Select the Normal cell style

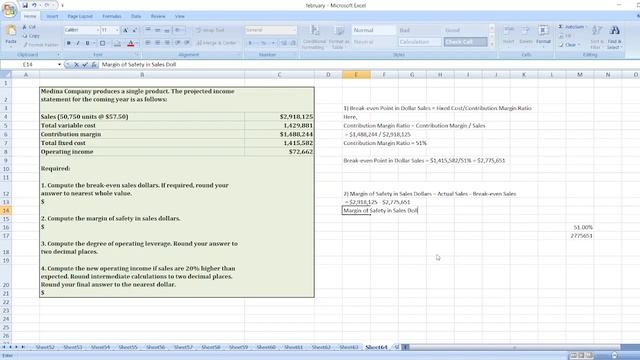374,30
